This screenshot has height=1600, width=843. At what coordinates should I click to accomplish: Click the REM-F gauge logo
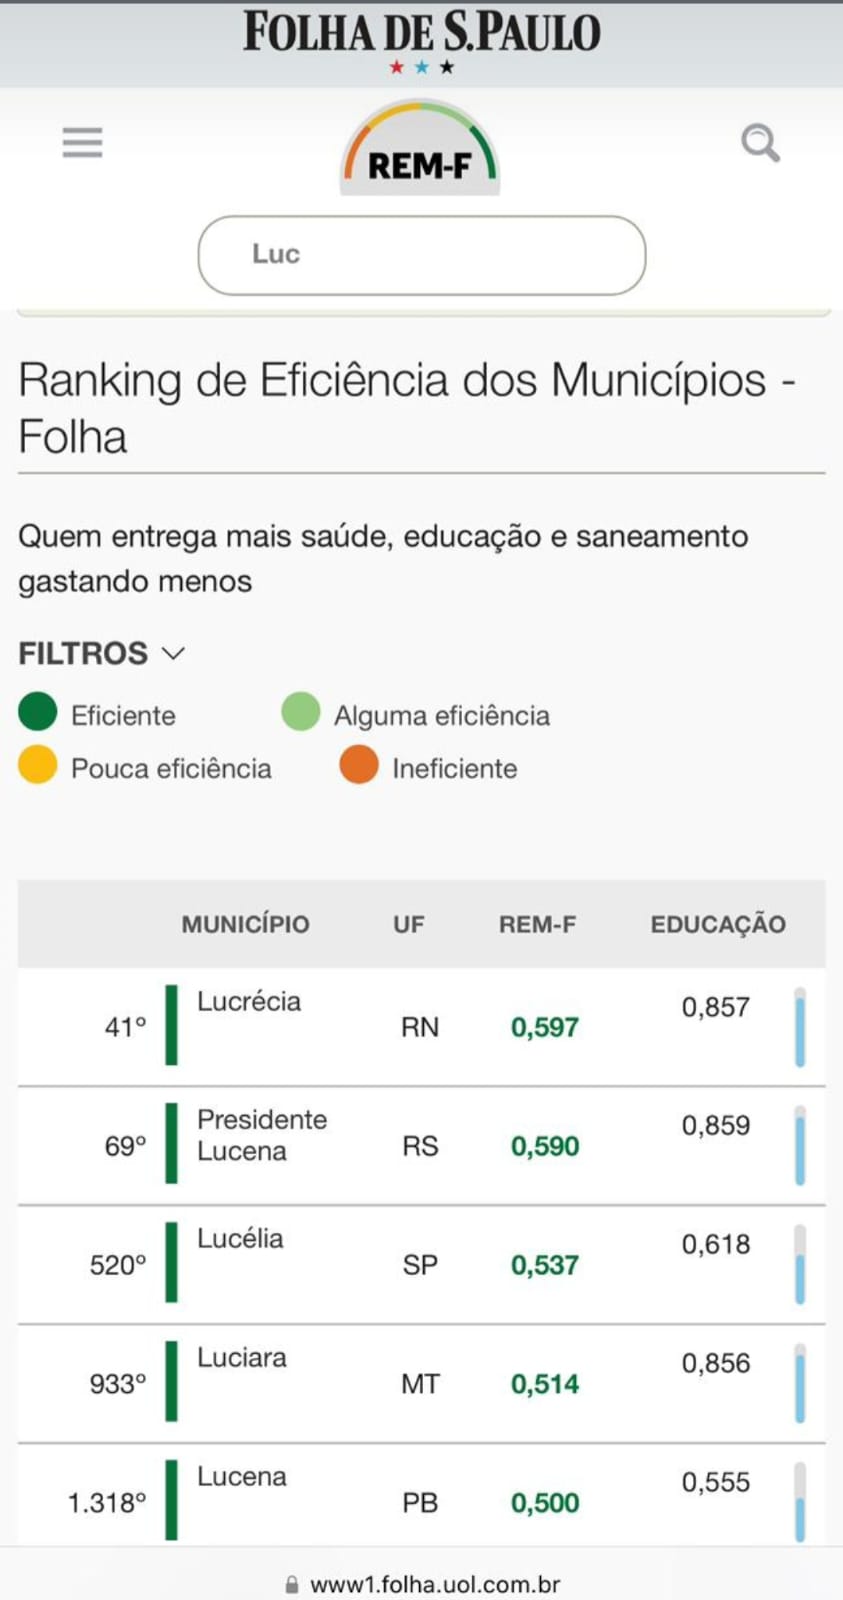click(420, 147)
